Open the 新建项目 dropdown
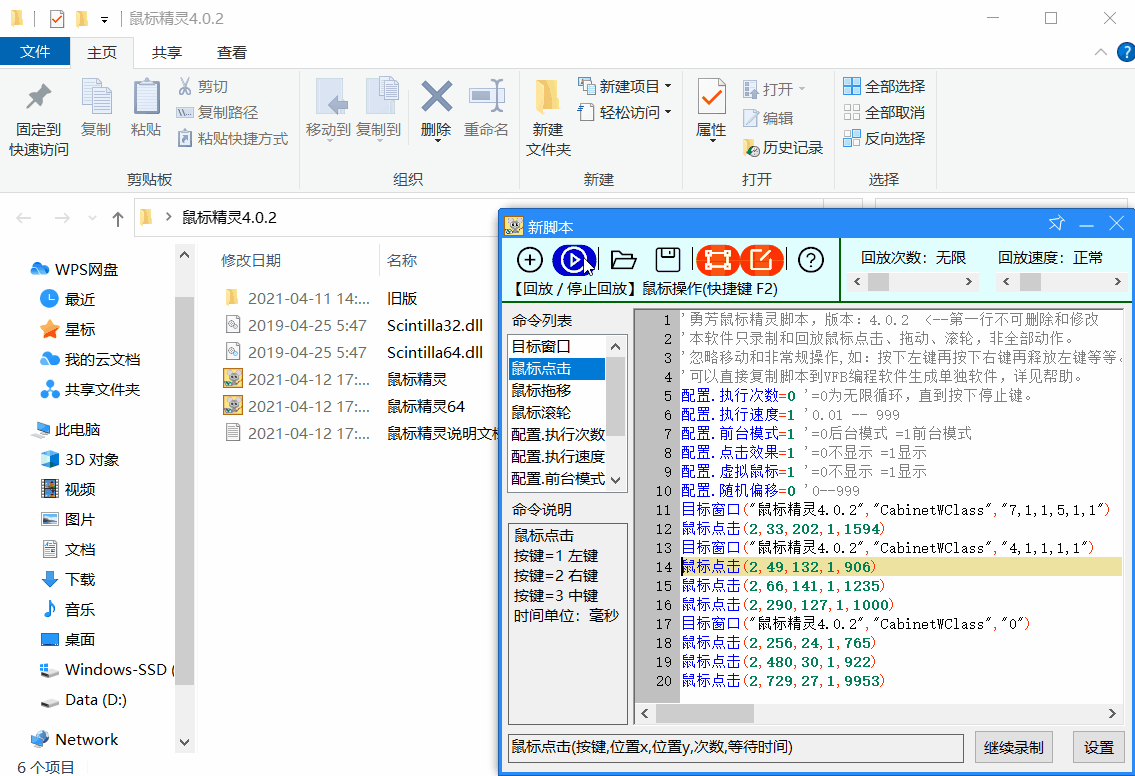Viewport: 1135px width, 776px height. pyautogui.click(x=667, y=86)
